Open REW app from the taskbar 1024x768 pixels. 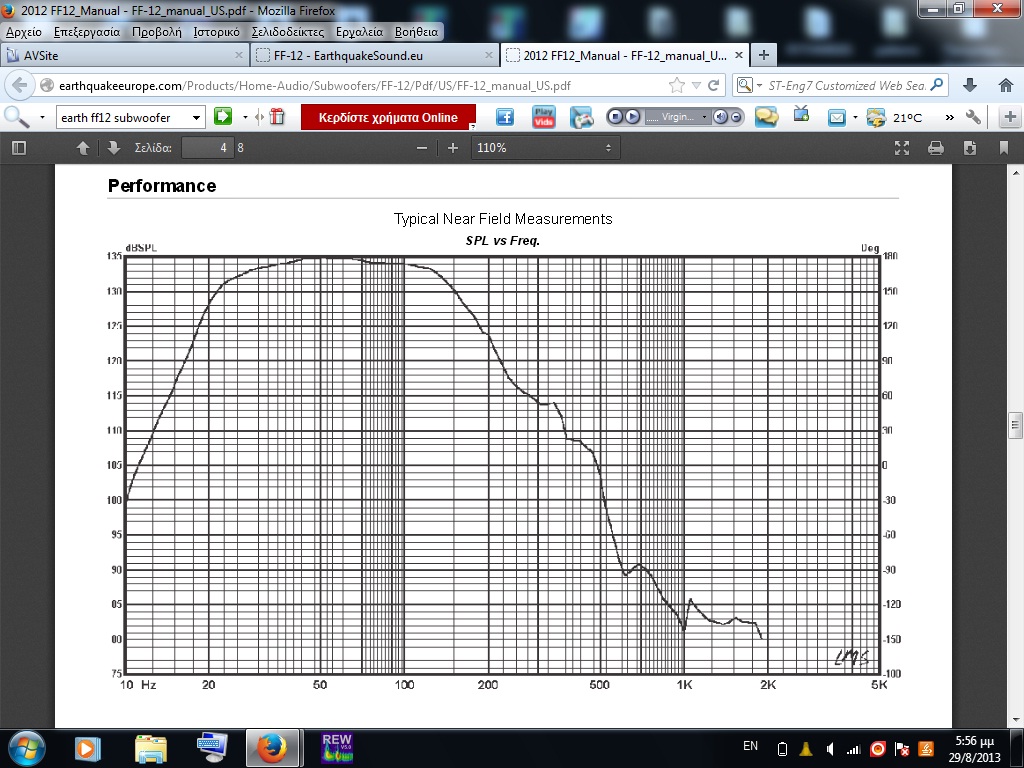point(337,747)
